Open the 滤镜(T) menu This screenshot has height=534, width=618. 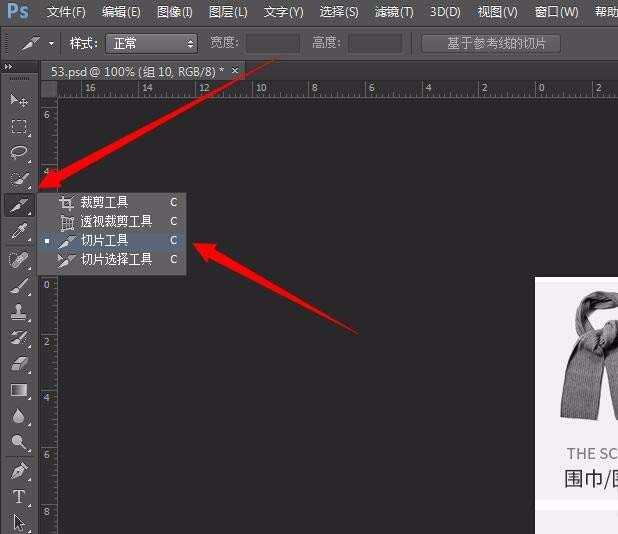(392, 12)
